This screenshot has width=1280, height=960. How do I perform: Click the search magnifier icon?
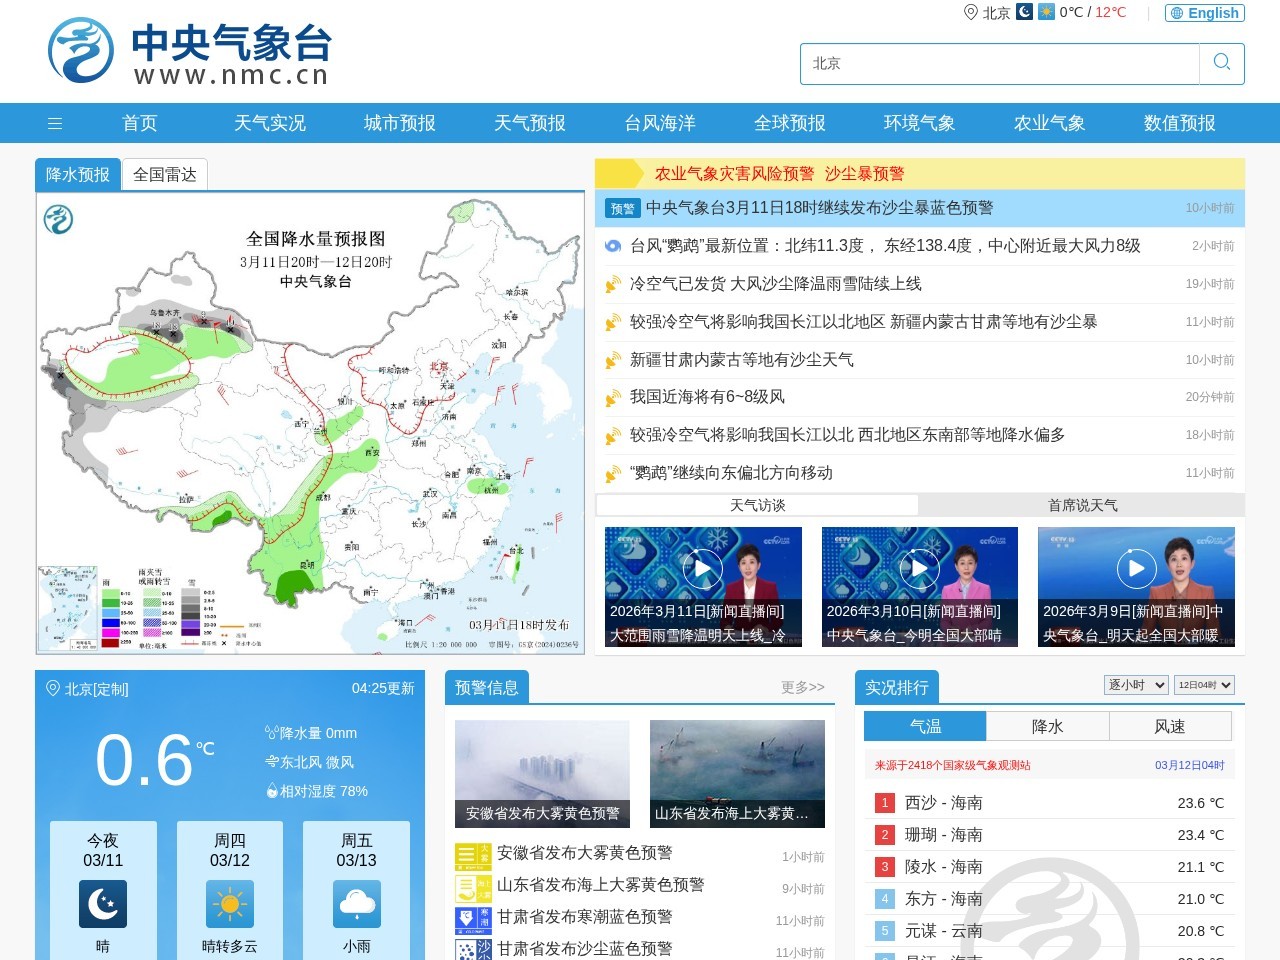(x=1221, y=62)
